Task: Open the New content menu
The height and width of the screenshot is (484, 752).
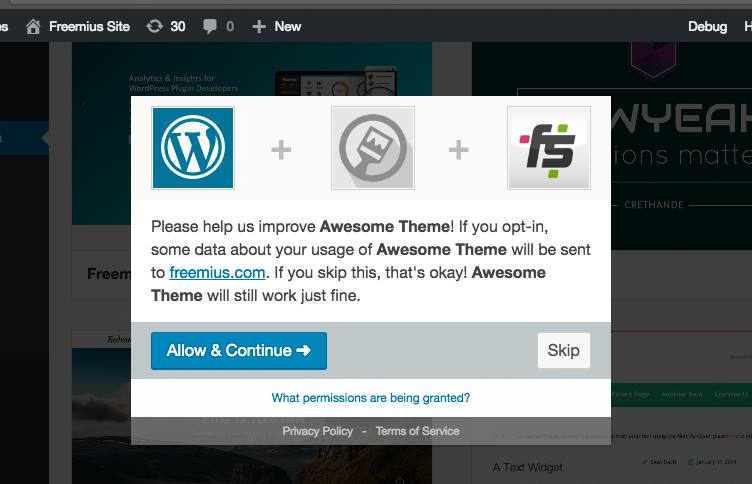Action: coord(287,27)
